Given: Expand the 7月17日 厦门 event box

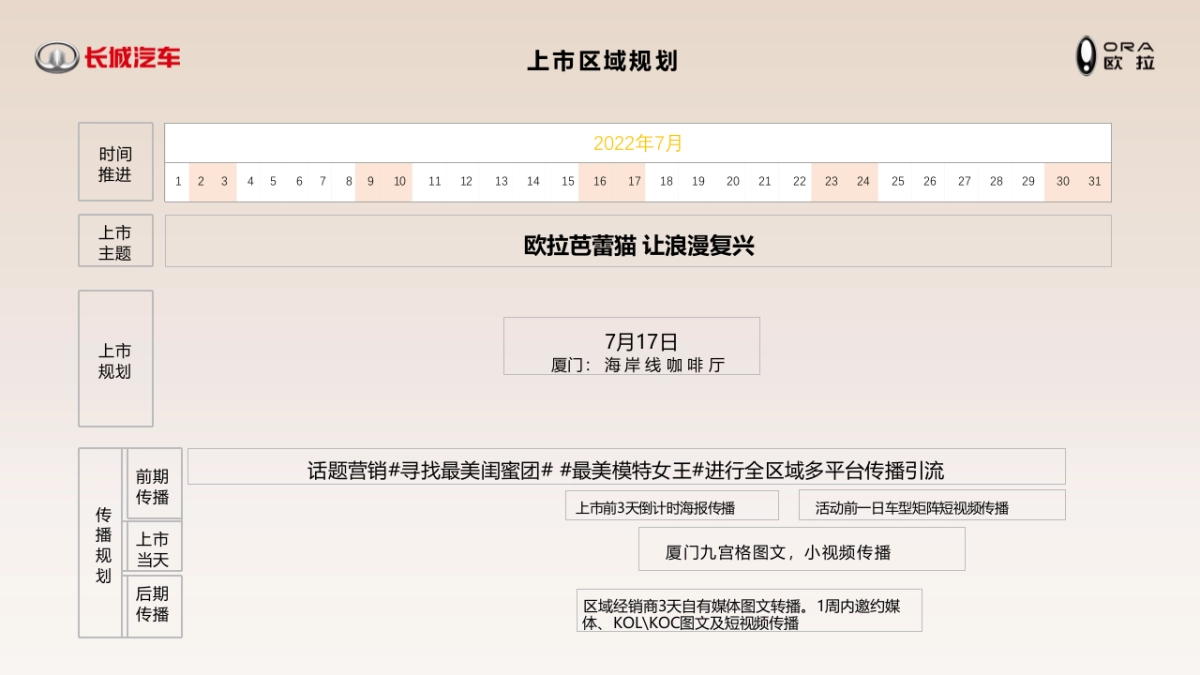Looking at the screenshot, I should 633,346.
